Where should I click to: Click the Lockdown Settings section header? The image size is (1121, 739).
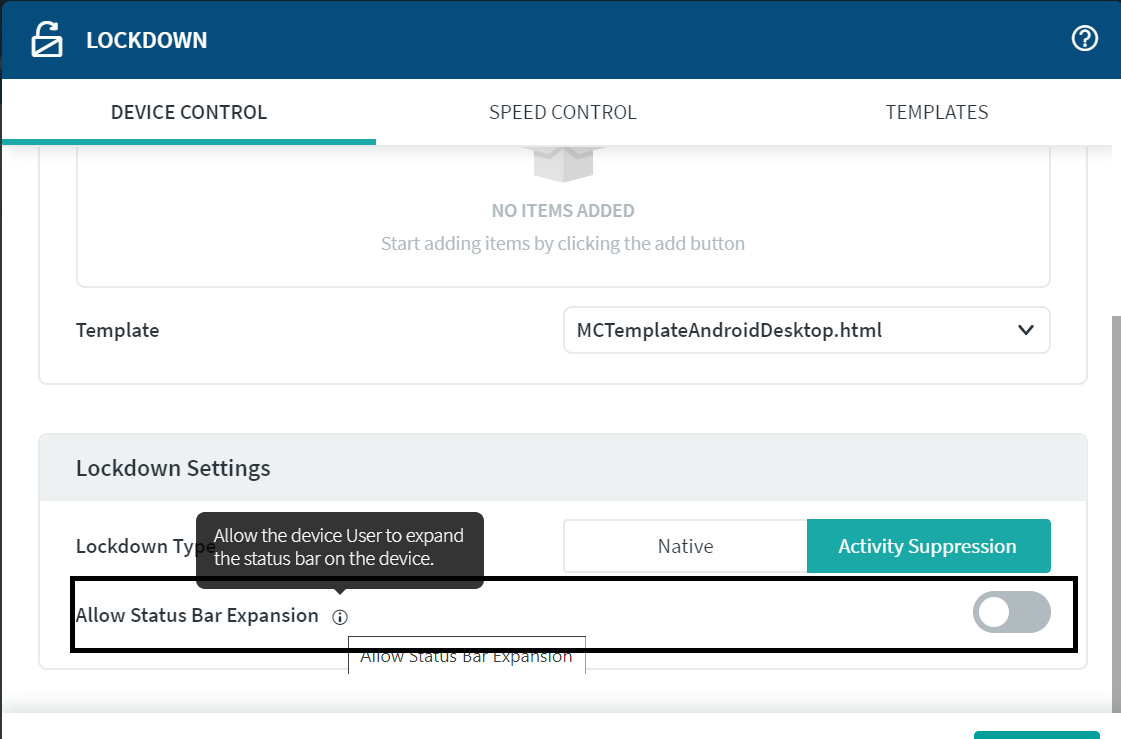click(173, 468)
